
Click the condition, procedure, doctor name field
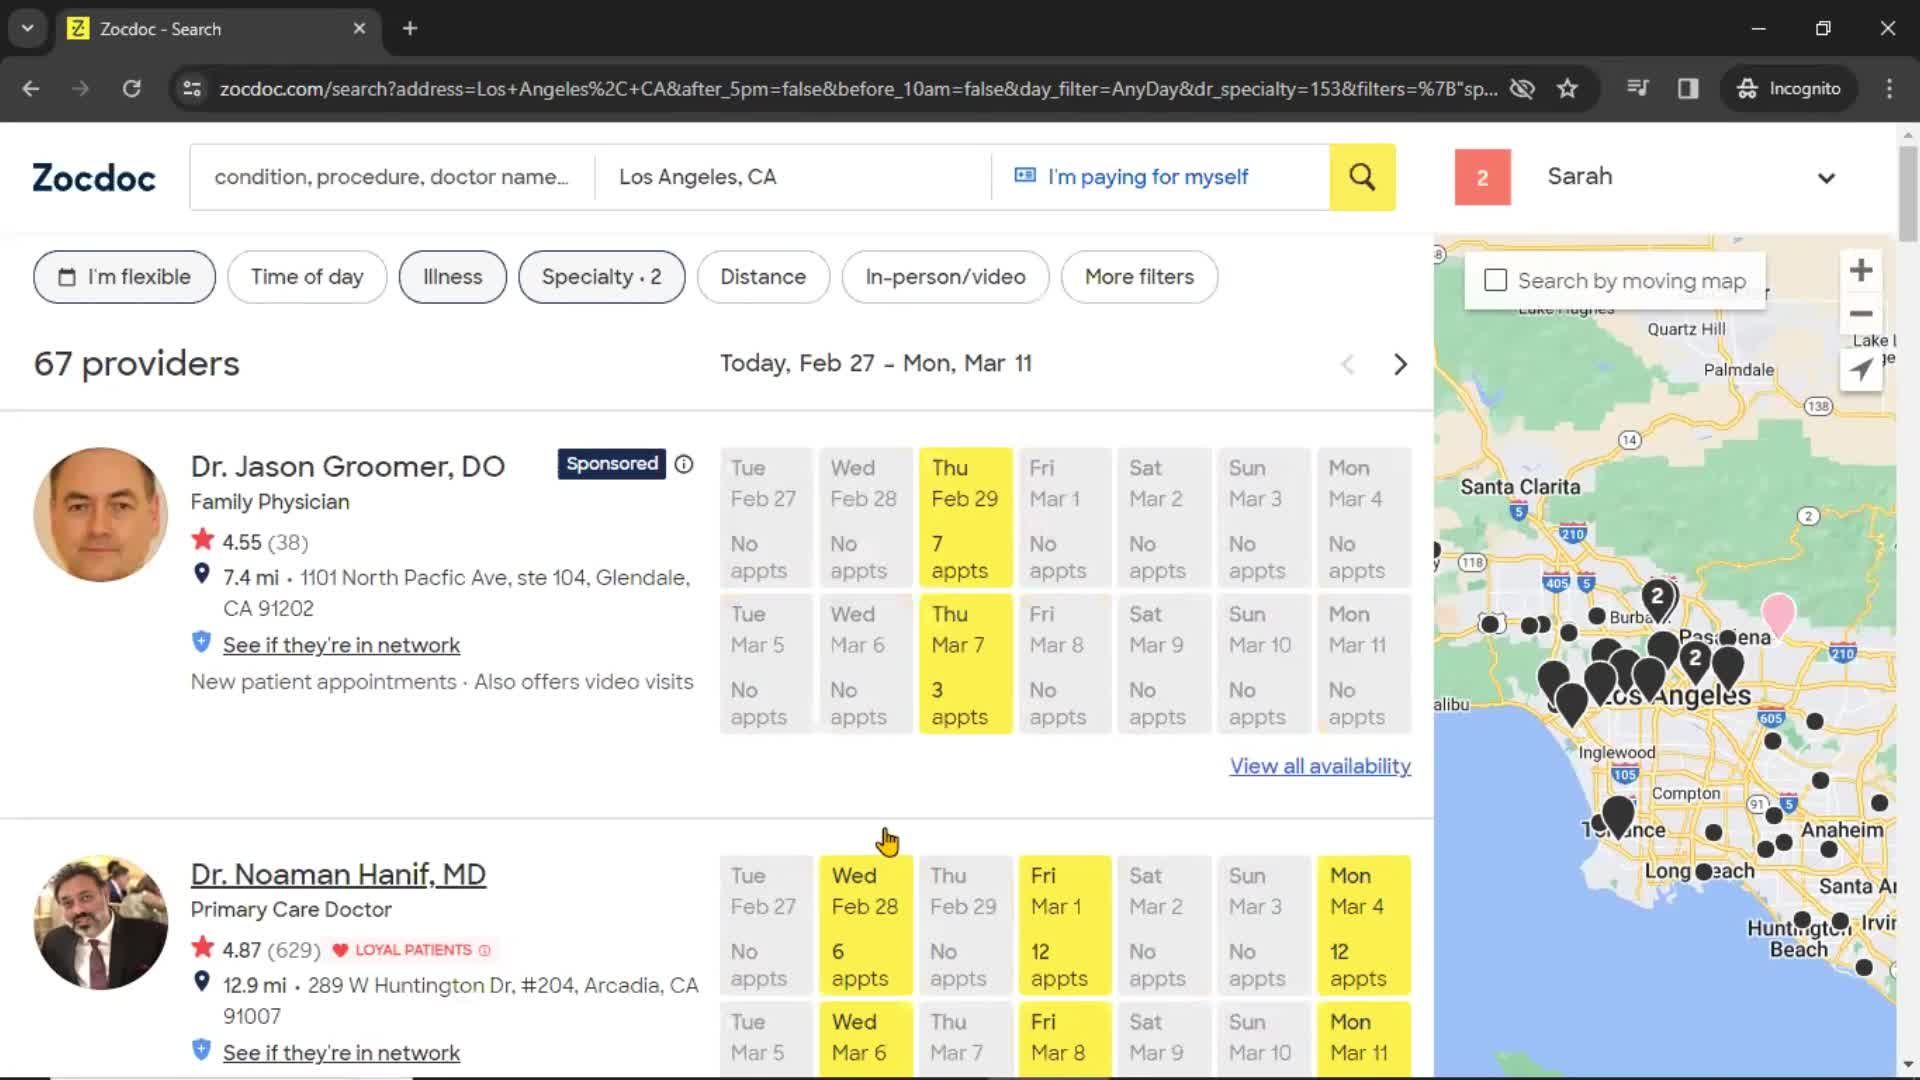392,177
